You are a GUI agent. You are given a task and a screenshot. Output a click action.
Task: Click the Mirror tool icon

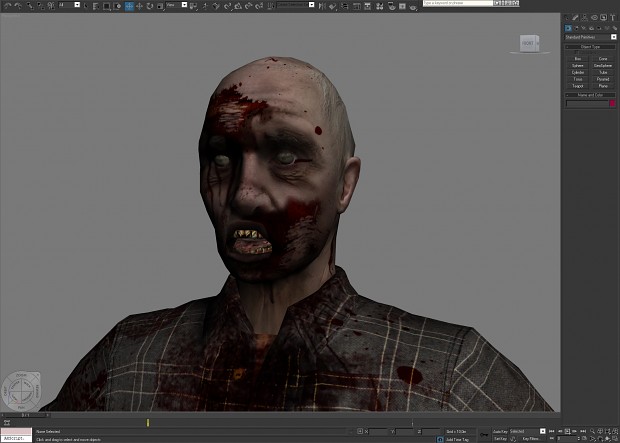tap(322, 6)
